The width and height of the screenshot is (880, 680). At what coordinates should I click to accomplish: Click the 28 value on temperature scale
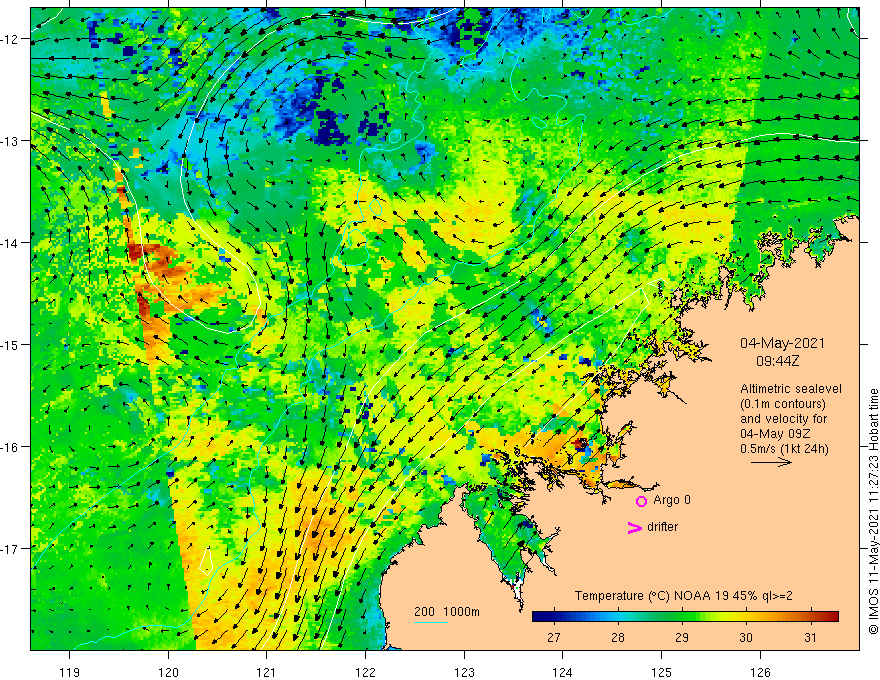point(618,637)
